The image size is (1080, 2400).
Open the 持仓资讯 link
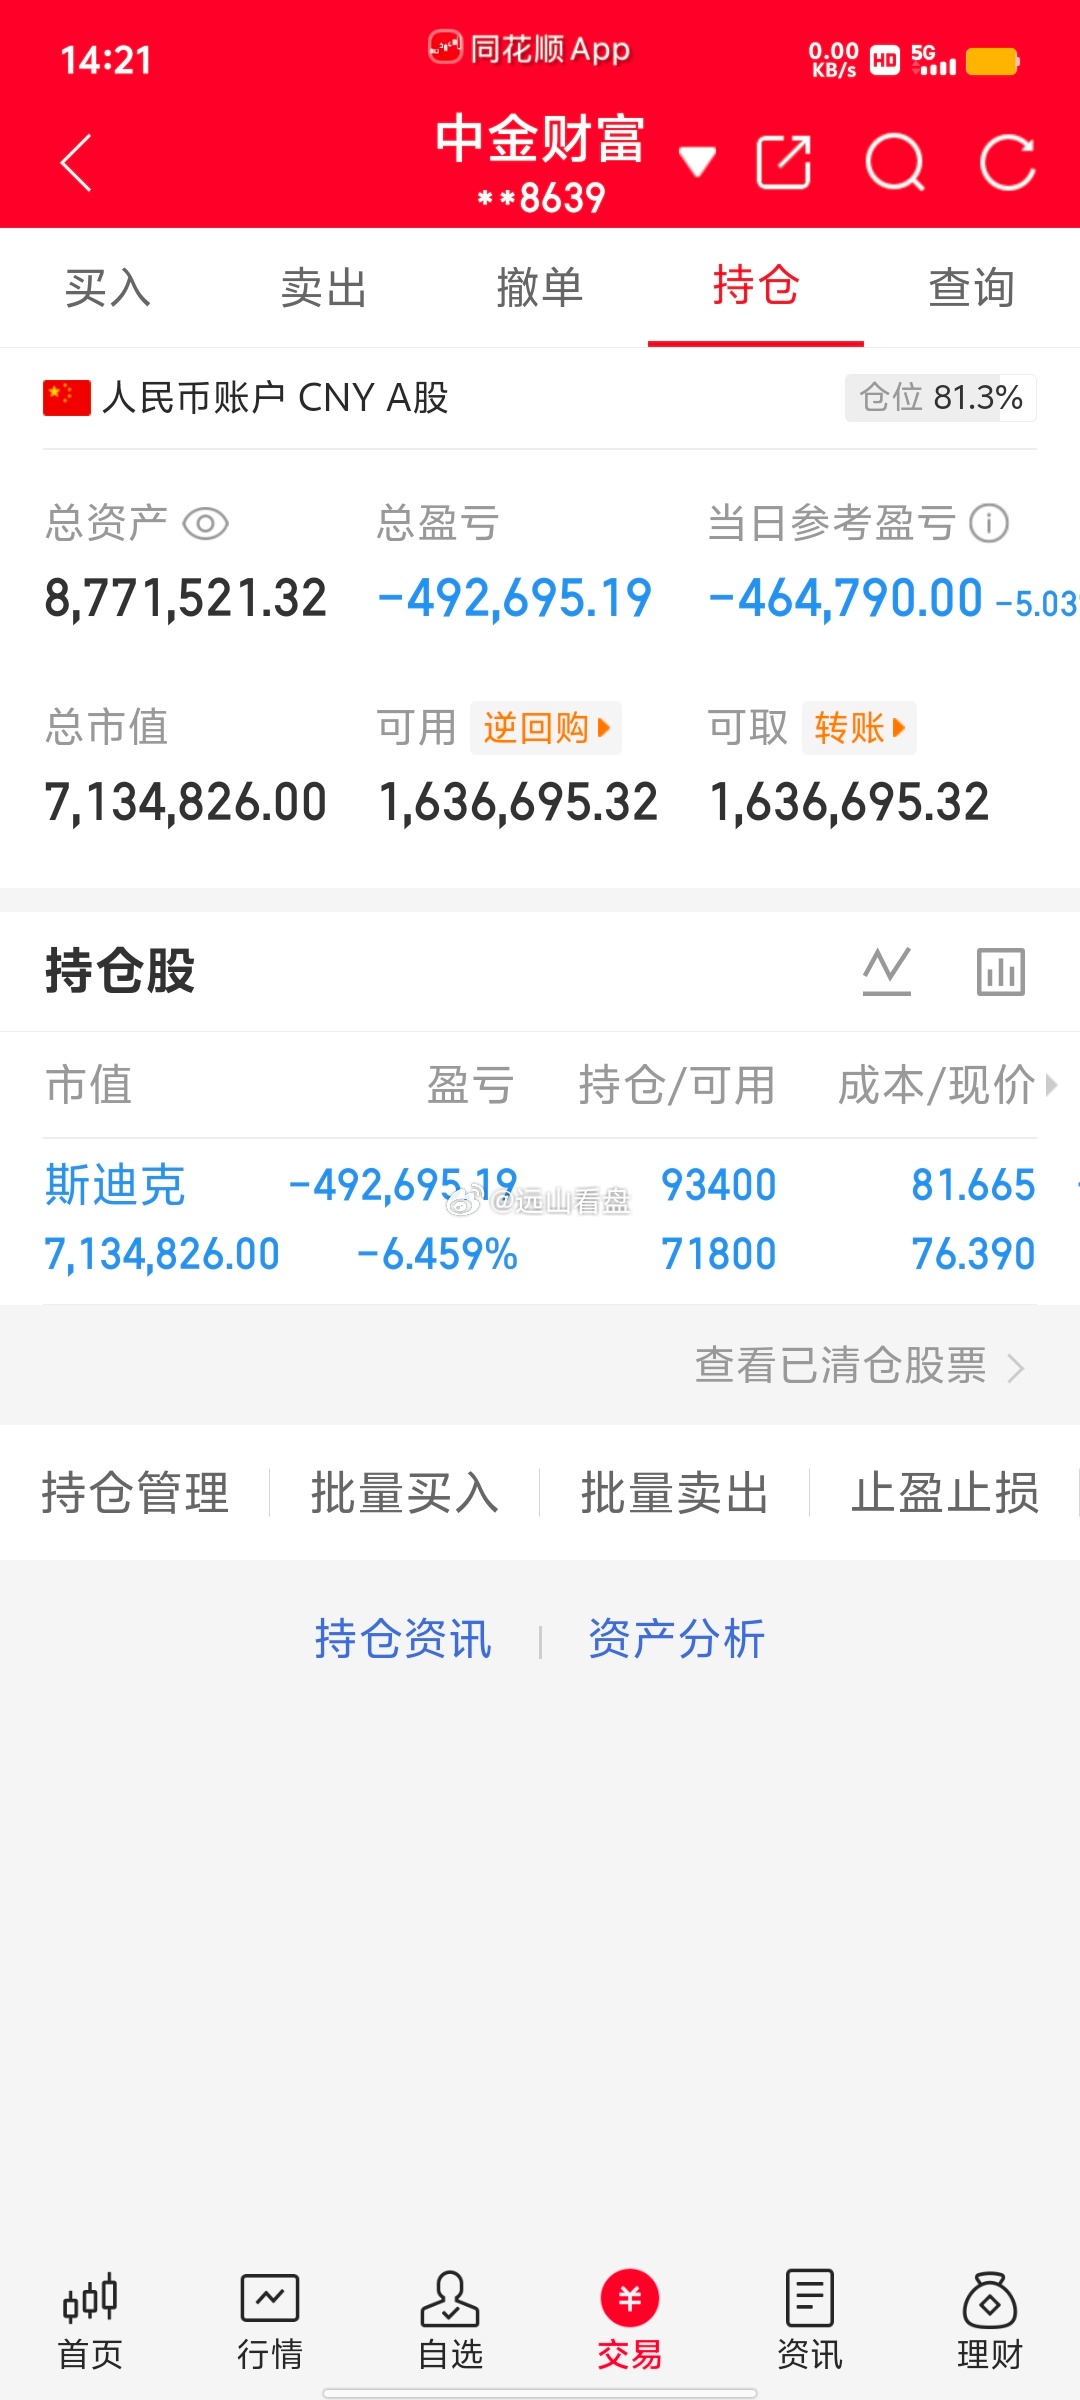pos(403,1639)
